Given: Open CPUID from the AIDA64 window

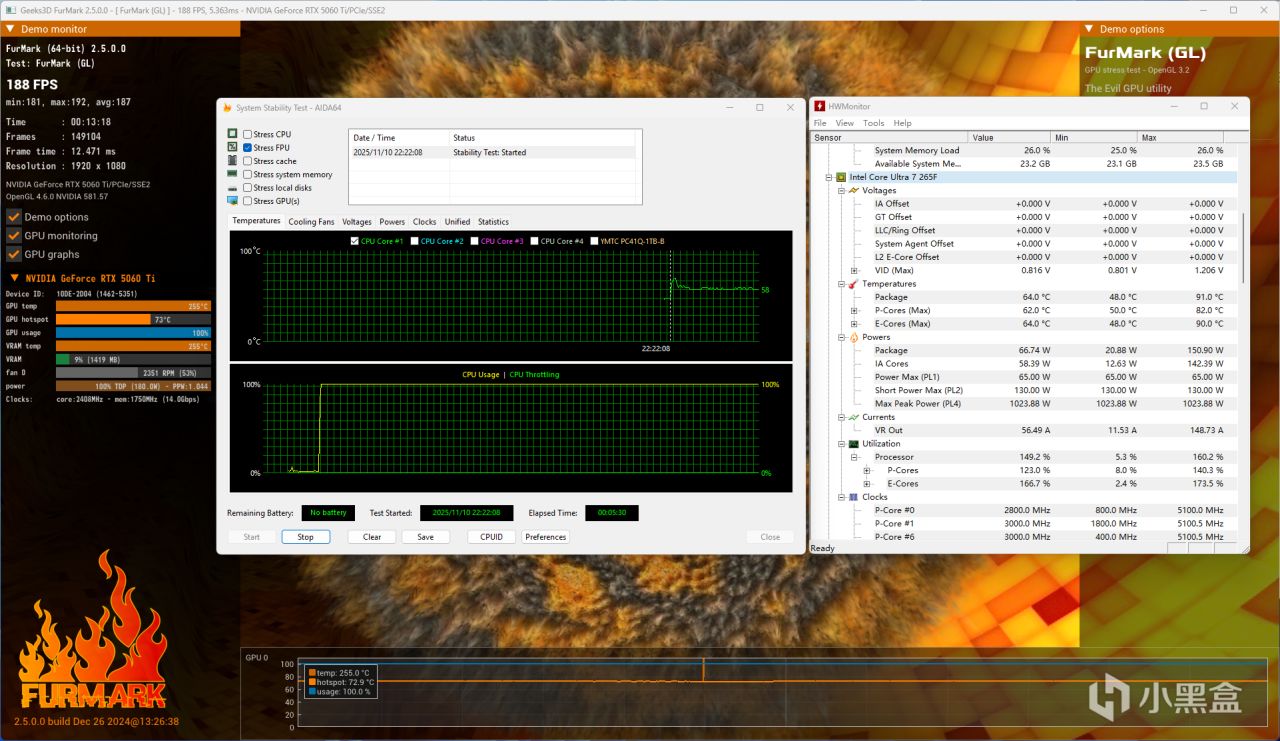Looking at the screenshot, I should tap(491, 537).
